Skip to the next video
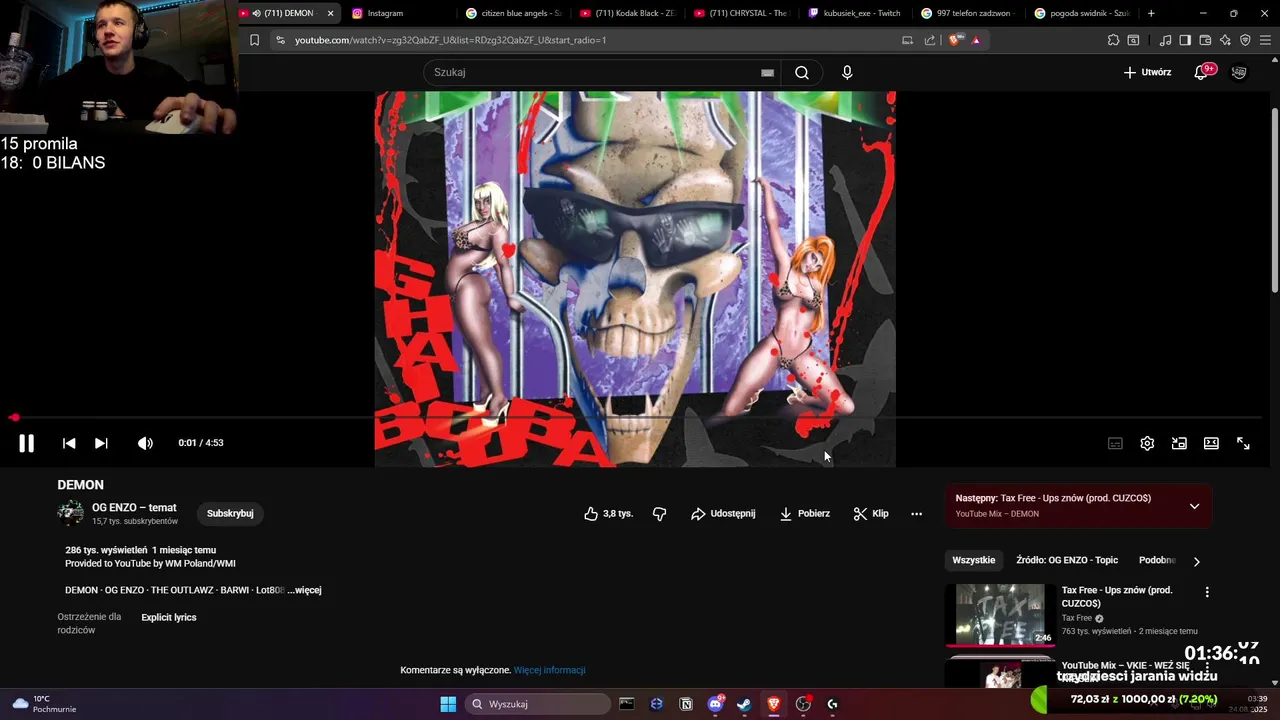Image resolution: width=1280 pixels, height=720 pixels. (101, 443)
